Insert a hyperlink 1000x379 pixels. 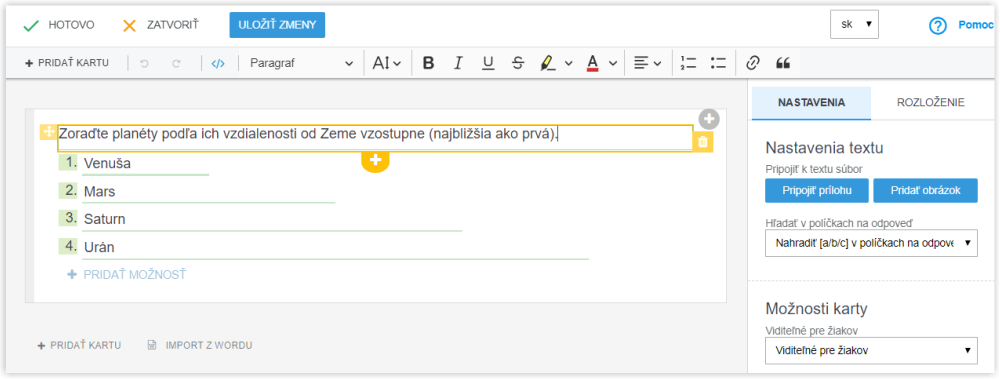(753, 63)
